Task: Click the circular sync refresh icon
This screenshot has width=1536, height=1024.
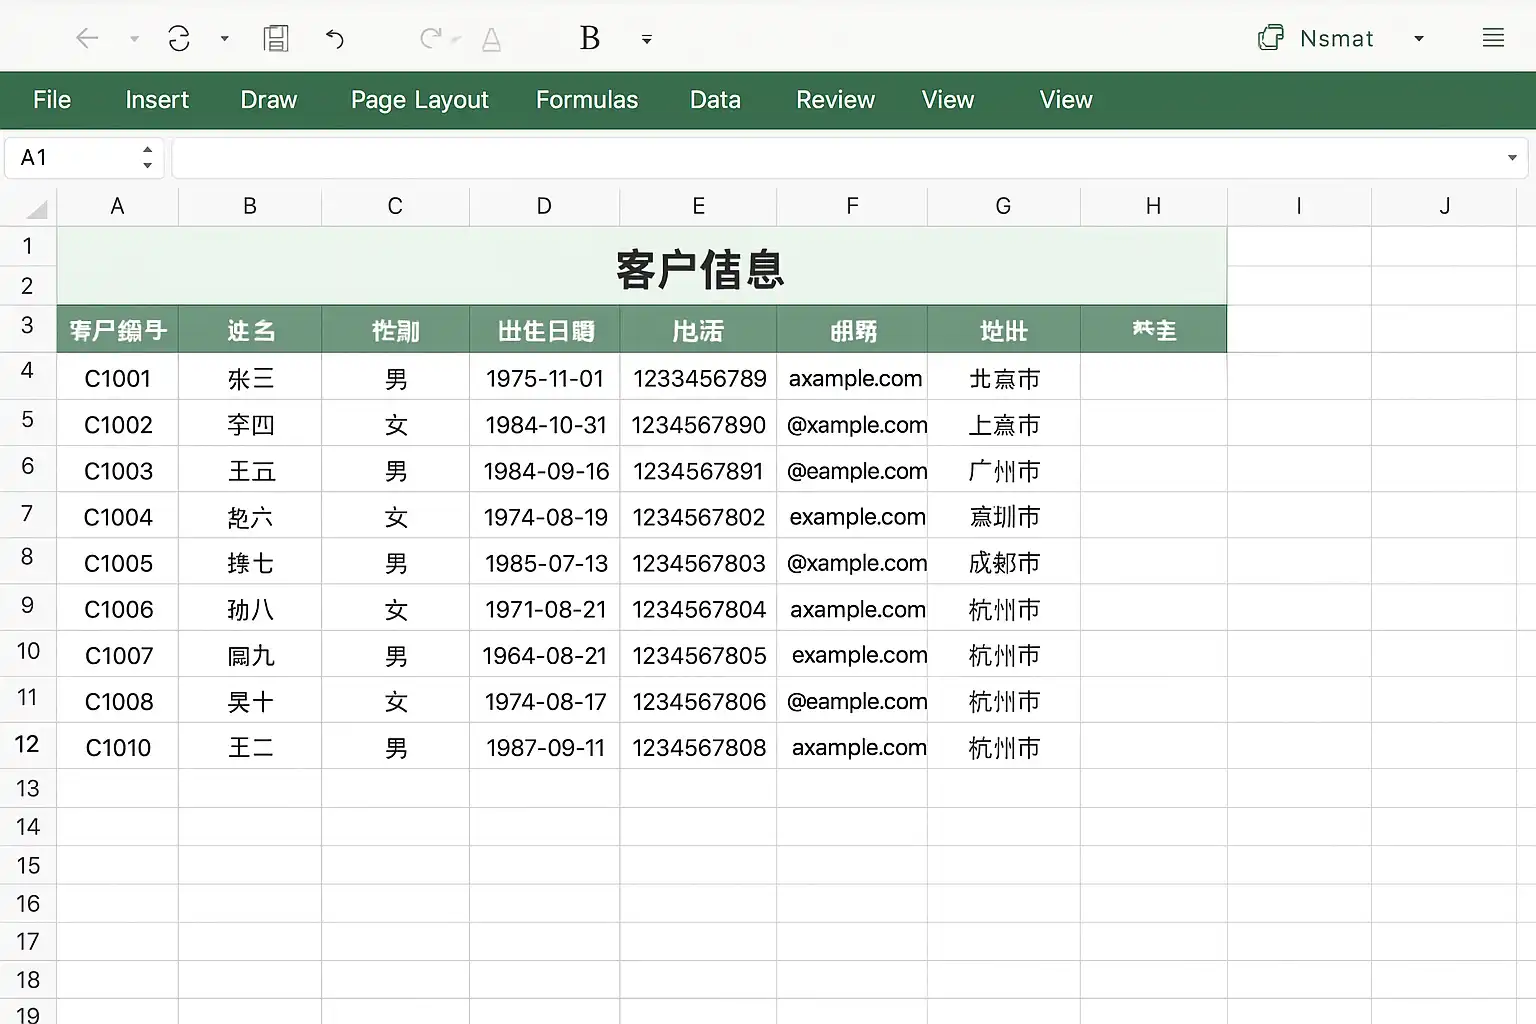Action: point(179,39)
